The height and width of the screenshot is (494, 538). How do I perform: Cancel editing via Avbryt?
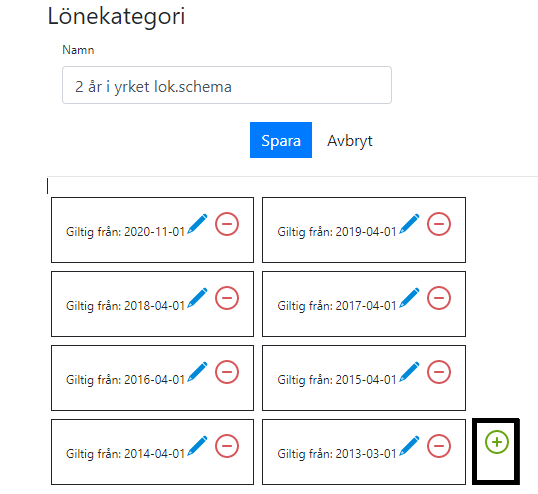point(350,141)
